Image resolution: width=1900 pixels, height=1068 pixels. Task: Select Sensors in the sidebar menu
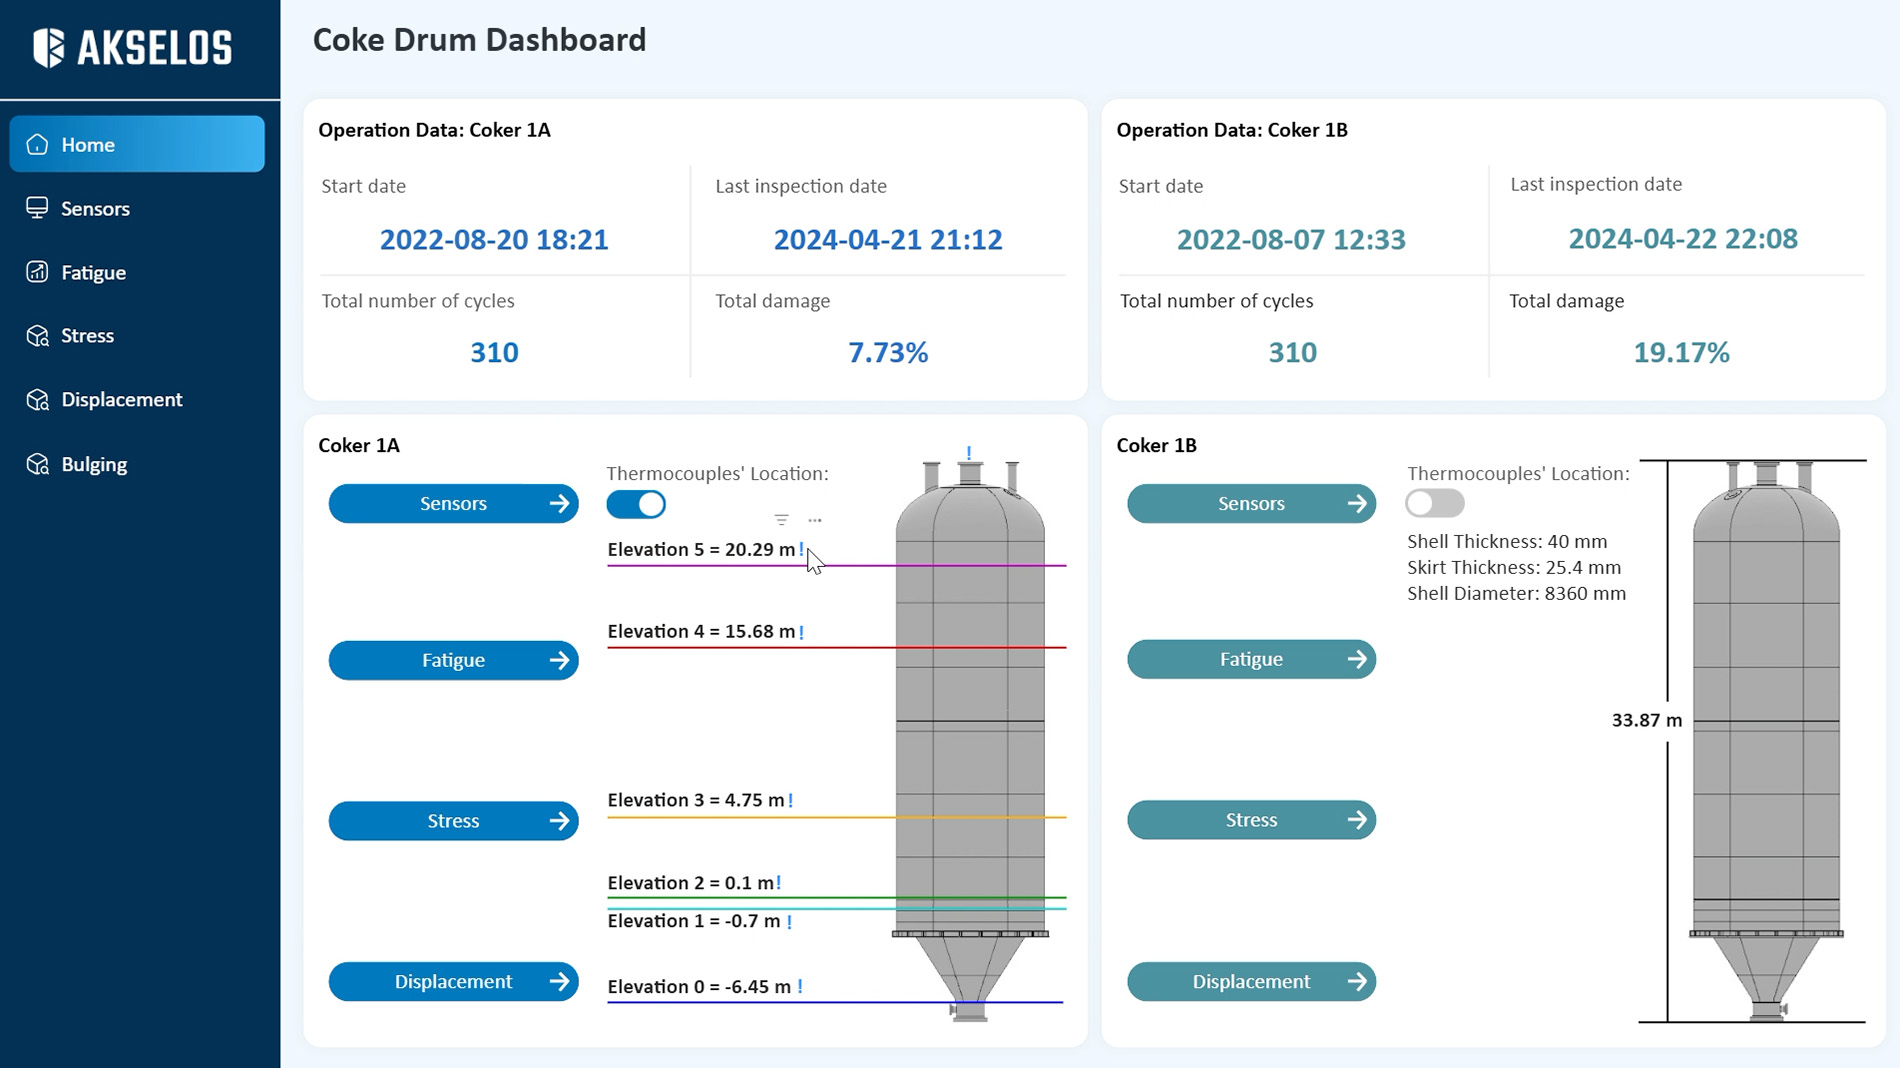point(95,208)
